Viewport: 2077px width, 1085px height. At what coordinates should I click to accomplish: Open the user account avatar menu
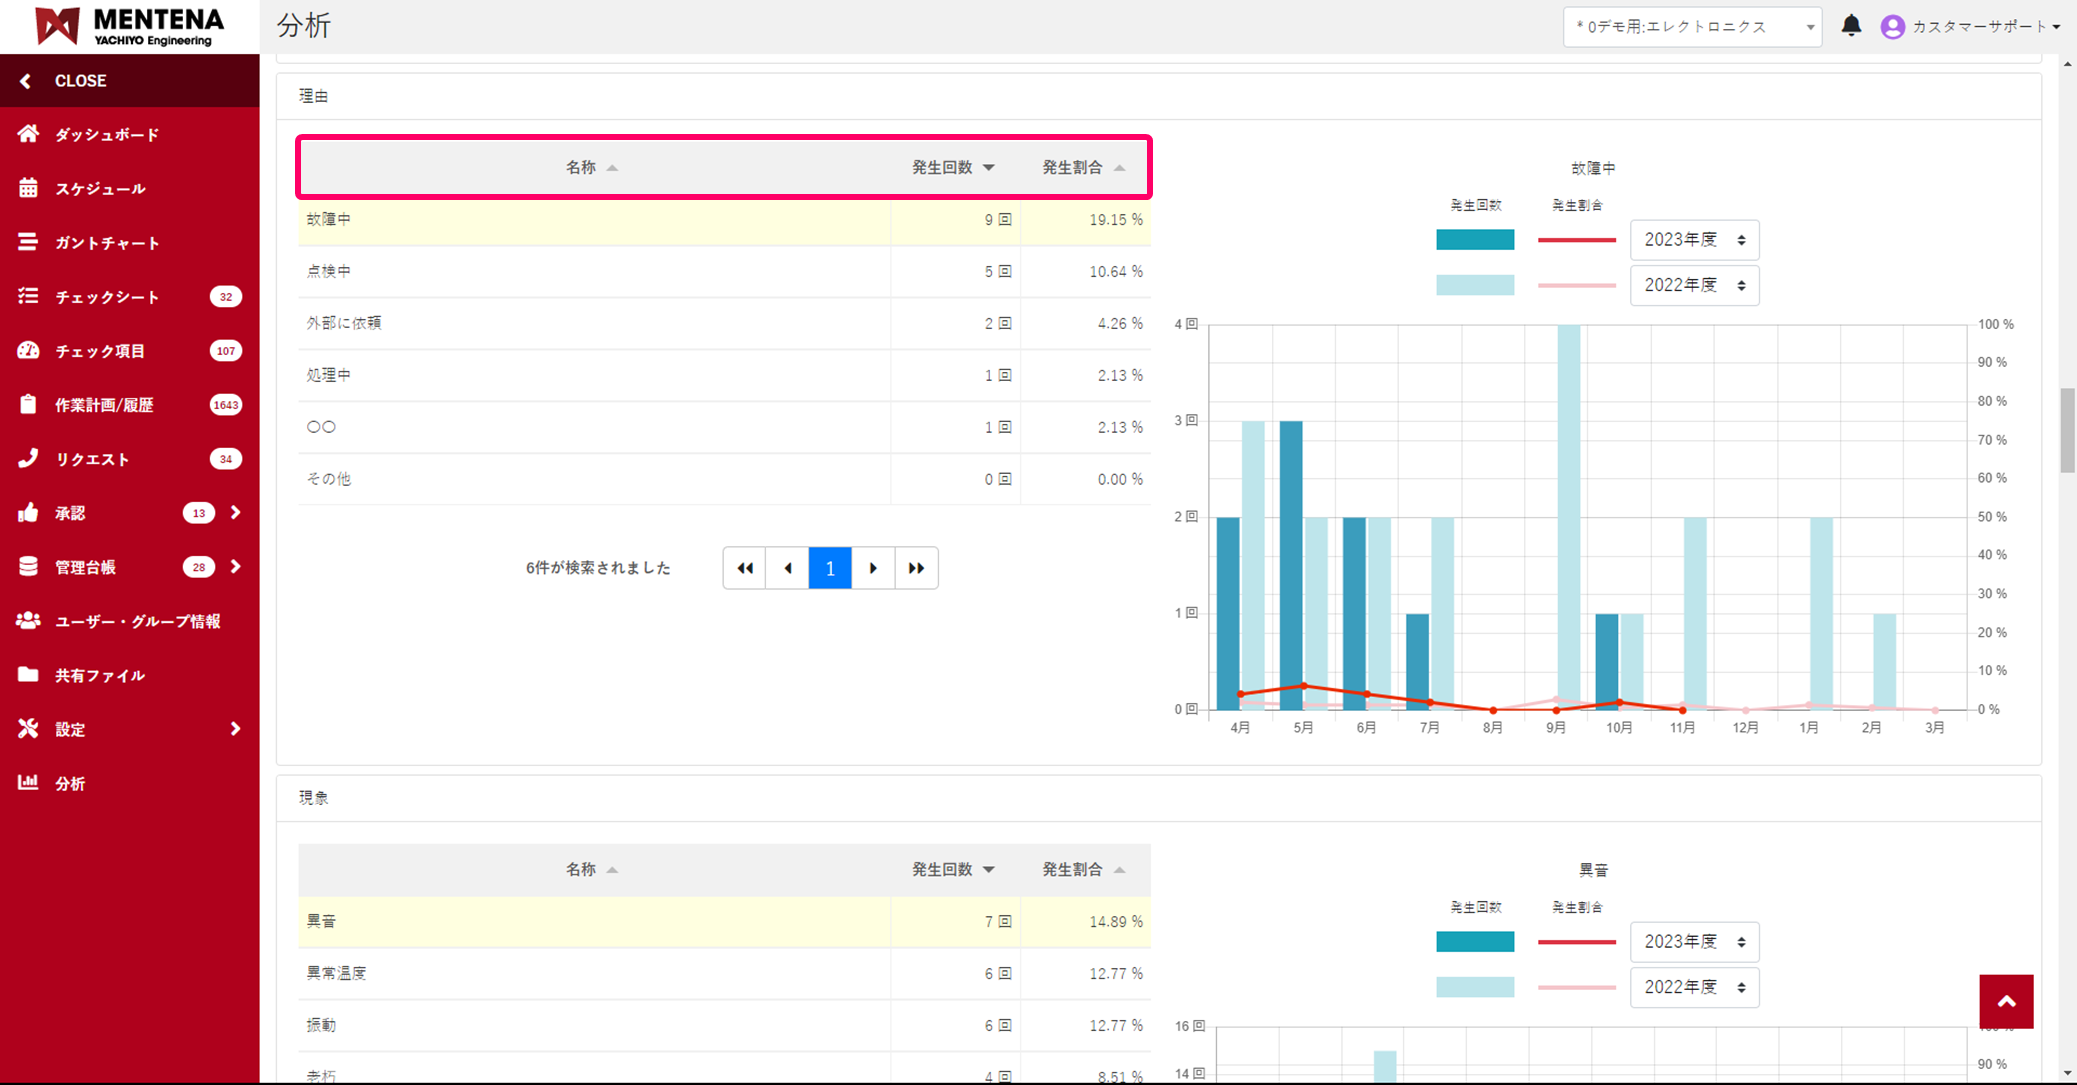(x=1892, y=27)
